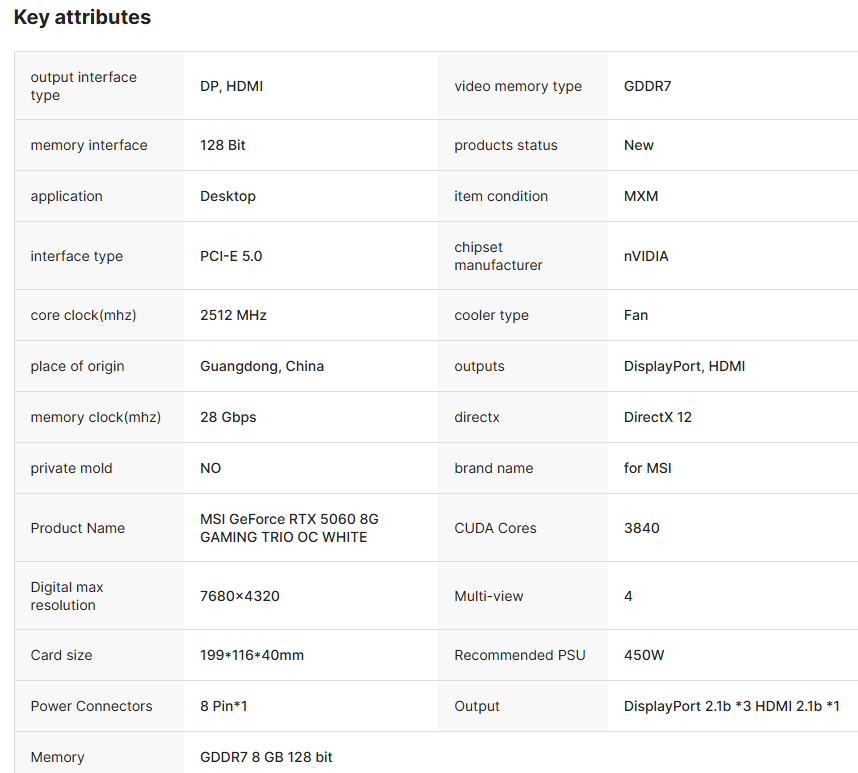The height and width of the screenshot is (773, 858).
Task: Select the 'GDDR7' video memory type value
Action: pos(647,86)
